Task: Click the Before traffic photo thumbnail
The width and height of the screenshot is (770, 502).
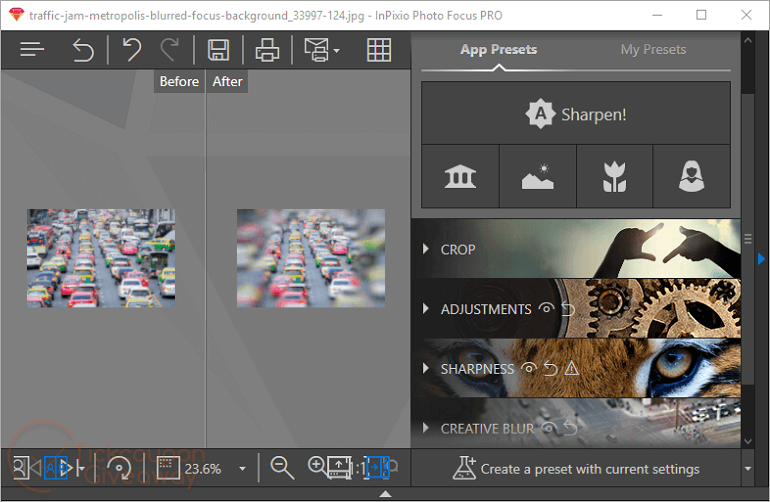Action: tap(101, 258)
